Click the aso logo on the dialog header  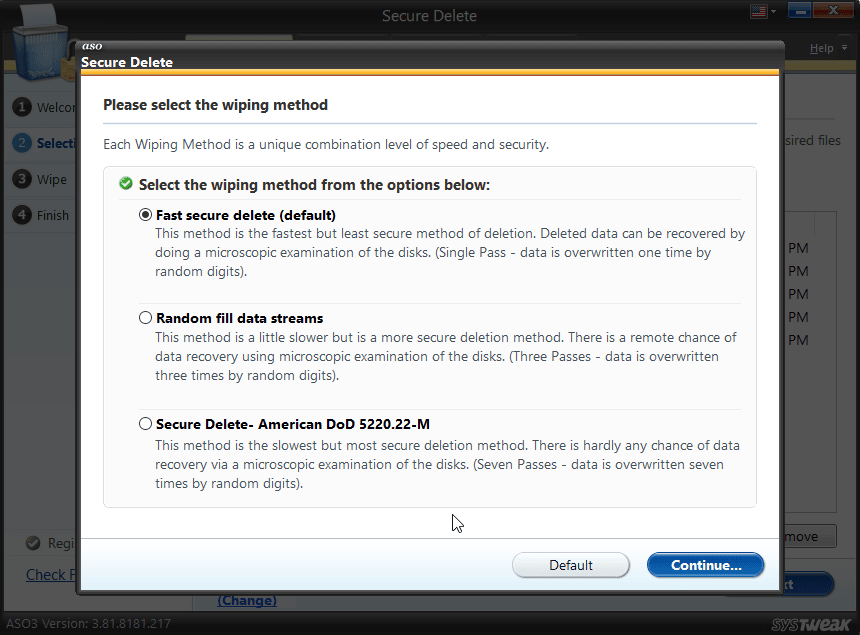[92, 46]
